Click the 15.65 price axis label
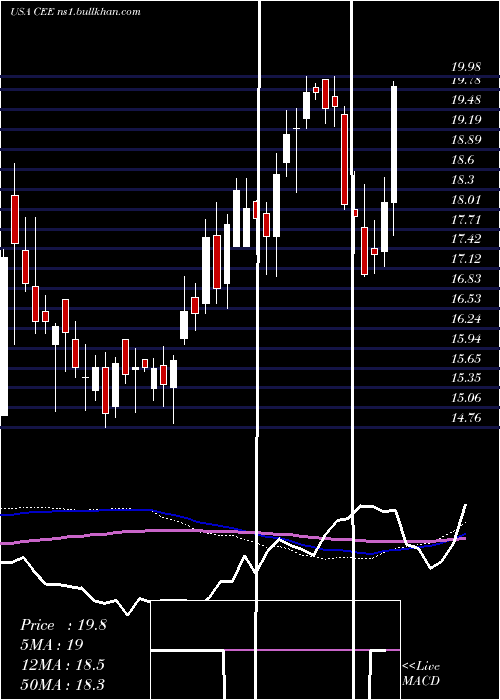 click(x=466, y=359)
